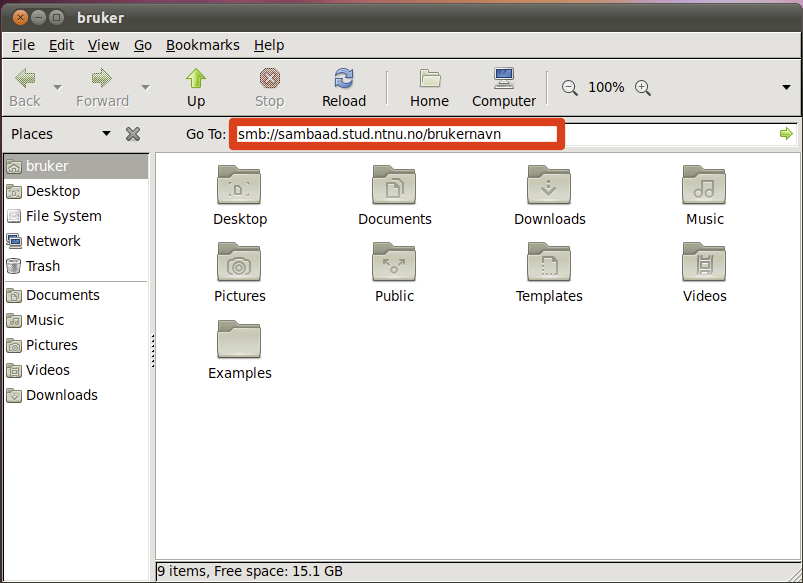
Task: Open the Places sidebar type dropdown
Action: pyautogui.click(x=106, y=134)
